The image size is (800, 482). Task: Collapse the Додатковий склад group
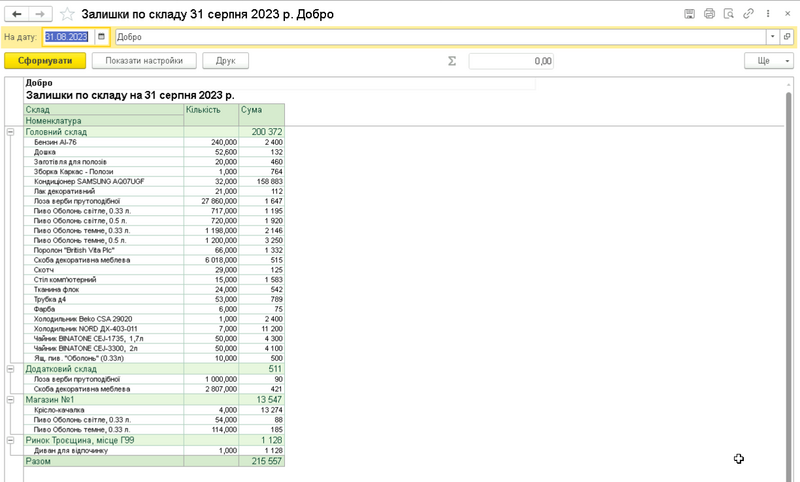coord(10,369)
